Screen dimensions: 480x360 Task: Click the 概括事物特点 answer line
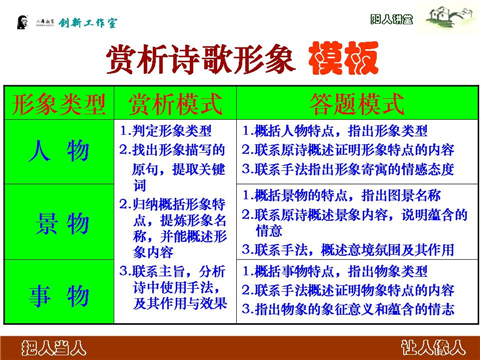[335, 271]
